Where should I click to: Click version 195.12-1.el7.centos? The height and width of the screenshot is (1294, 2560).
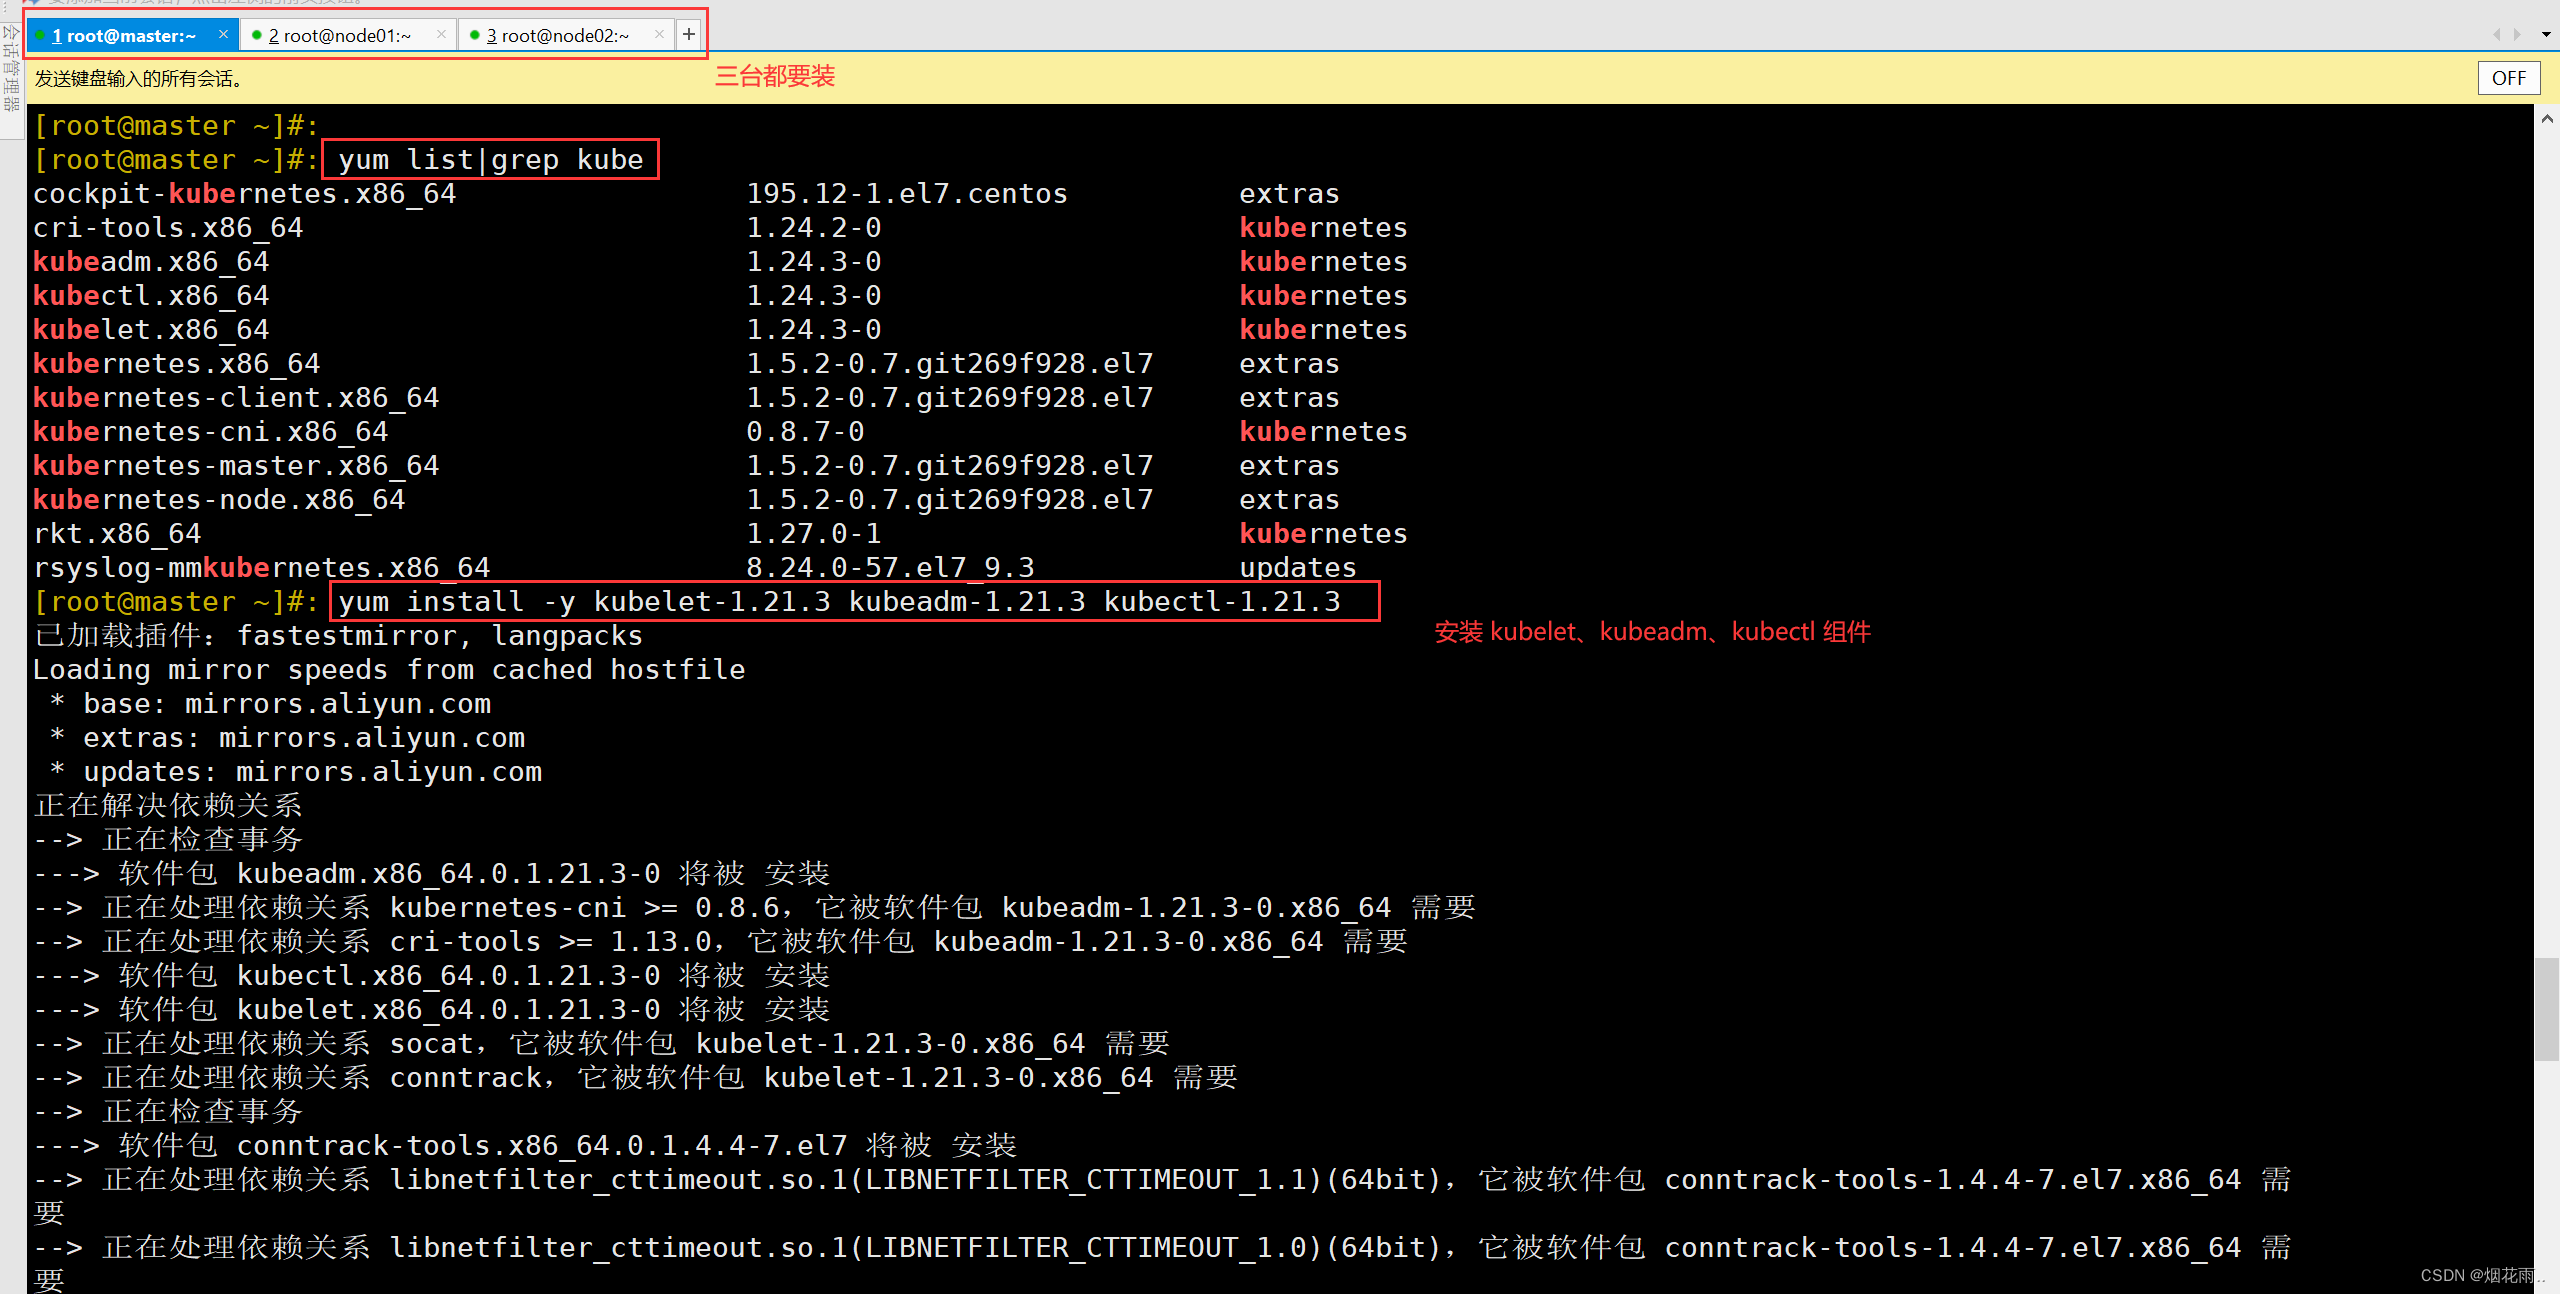tap(907, 194)
